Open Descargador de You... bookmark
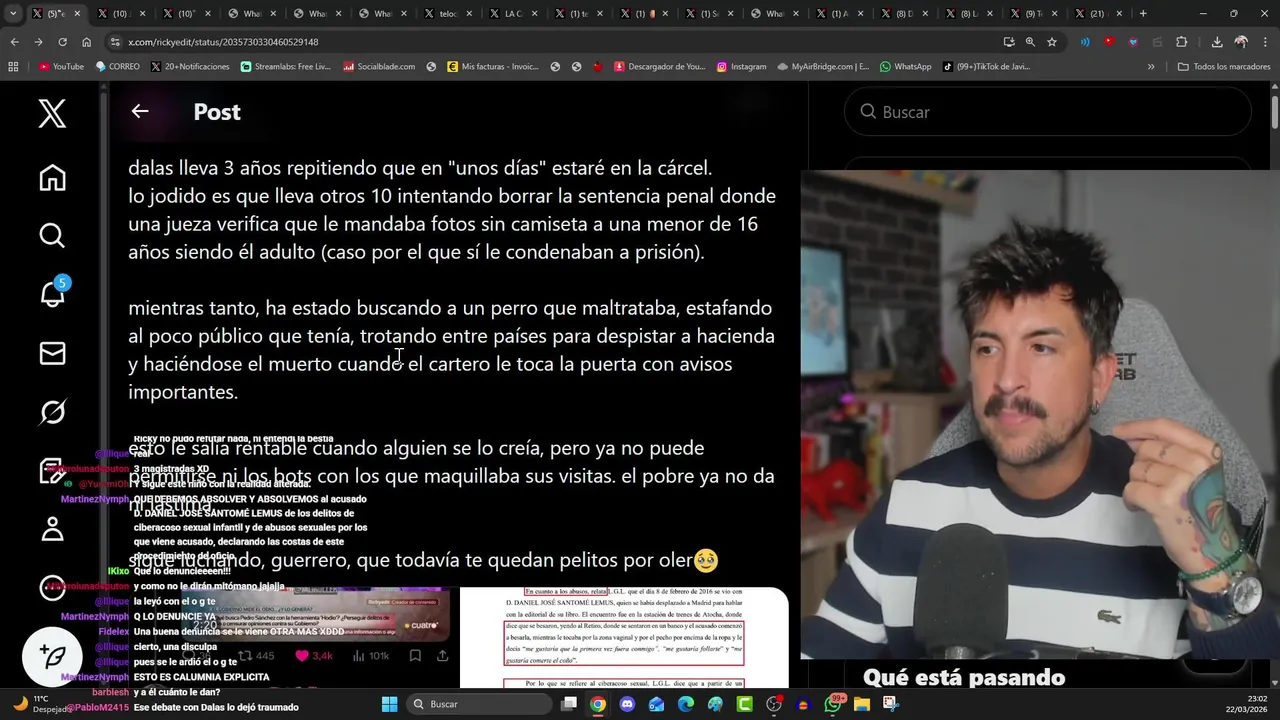This screenshot has width=1280, height=720. pyautogui.click(x=660, y=67)
